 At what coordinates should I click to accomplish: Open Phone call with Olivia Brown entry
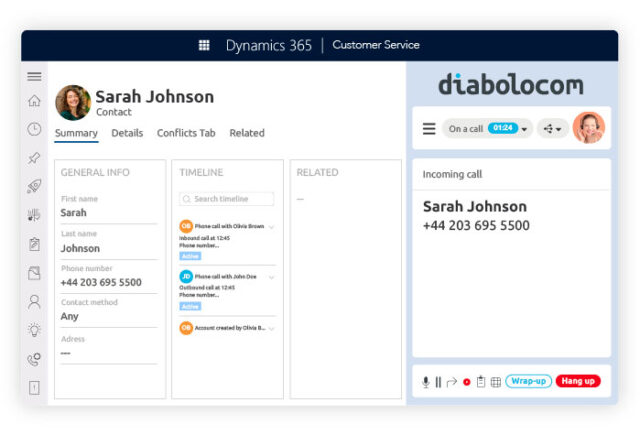(x=229, y=226)
